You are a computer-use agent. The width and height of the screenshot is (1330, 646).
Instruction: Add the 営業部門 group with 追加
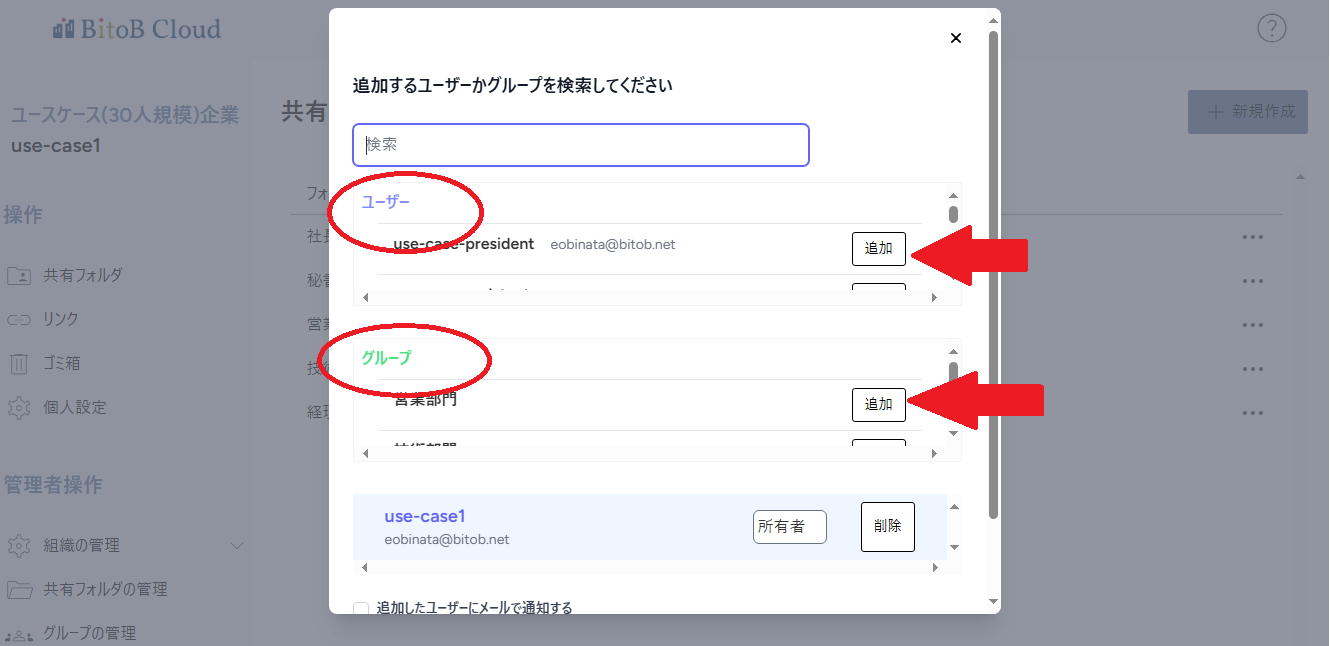(x=878, y=404)
